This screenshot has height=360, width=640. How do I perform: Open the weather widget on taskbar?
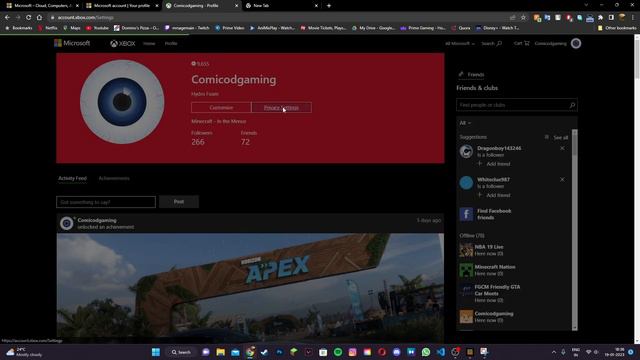pyautogui.click(x=24, y=352)
